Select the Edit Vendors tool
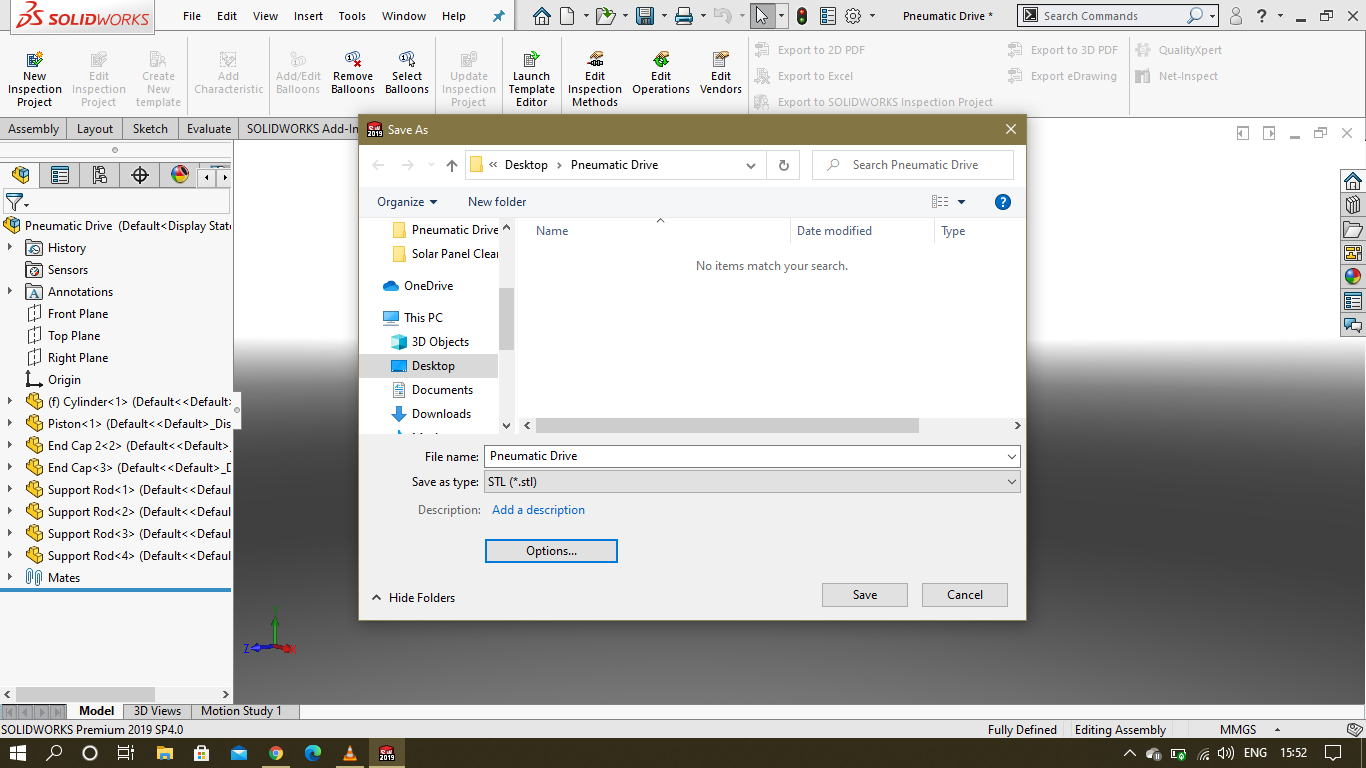The height and width of the screenshot is (768, 1366). pyautogui.click(x=720, y=72)
